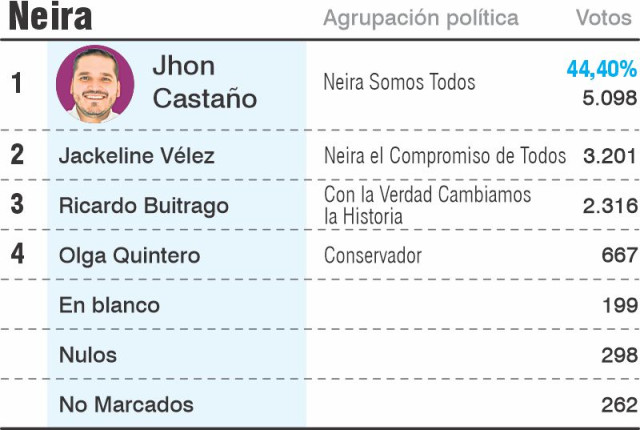Screen dimensions: 640x430
Task: Select the 2.316 vote total
Action: (x=610, y=206)
